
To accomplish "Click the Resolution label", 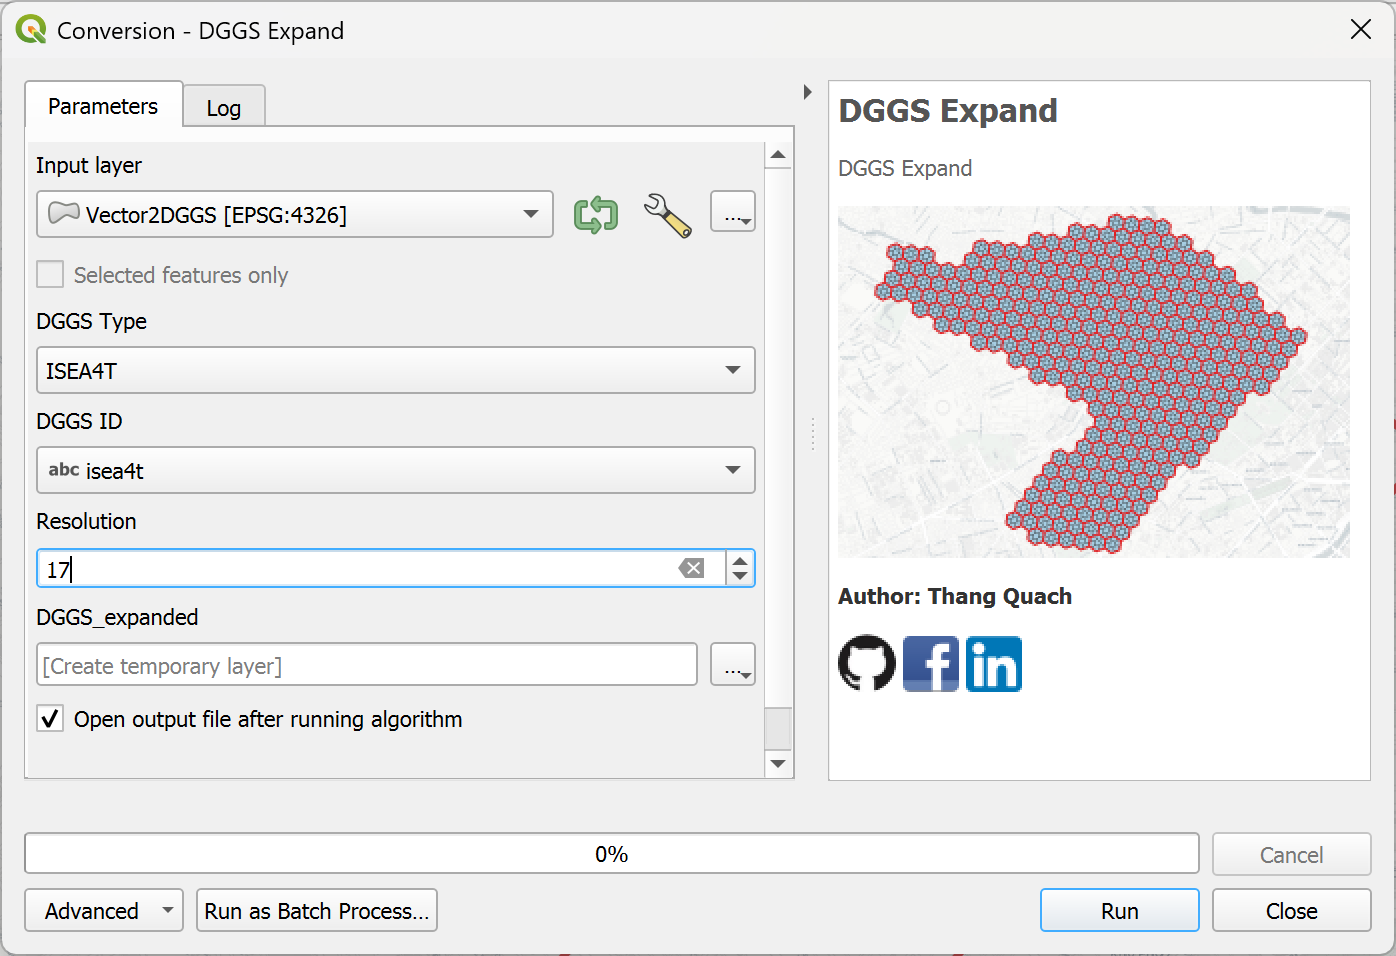I will [86, 521].
